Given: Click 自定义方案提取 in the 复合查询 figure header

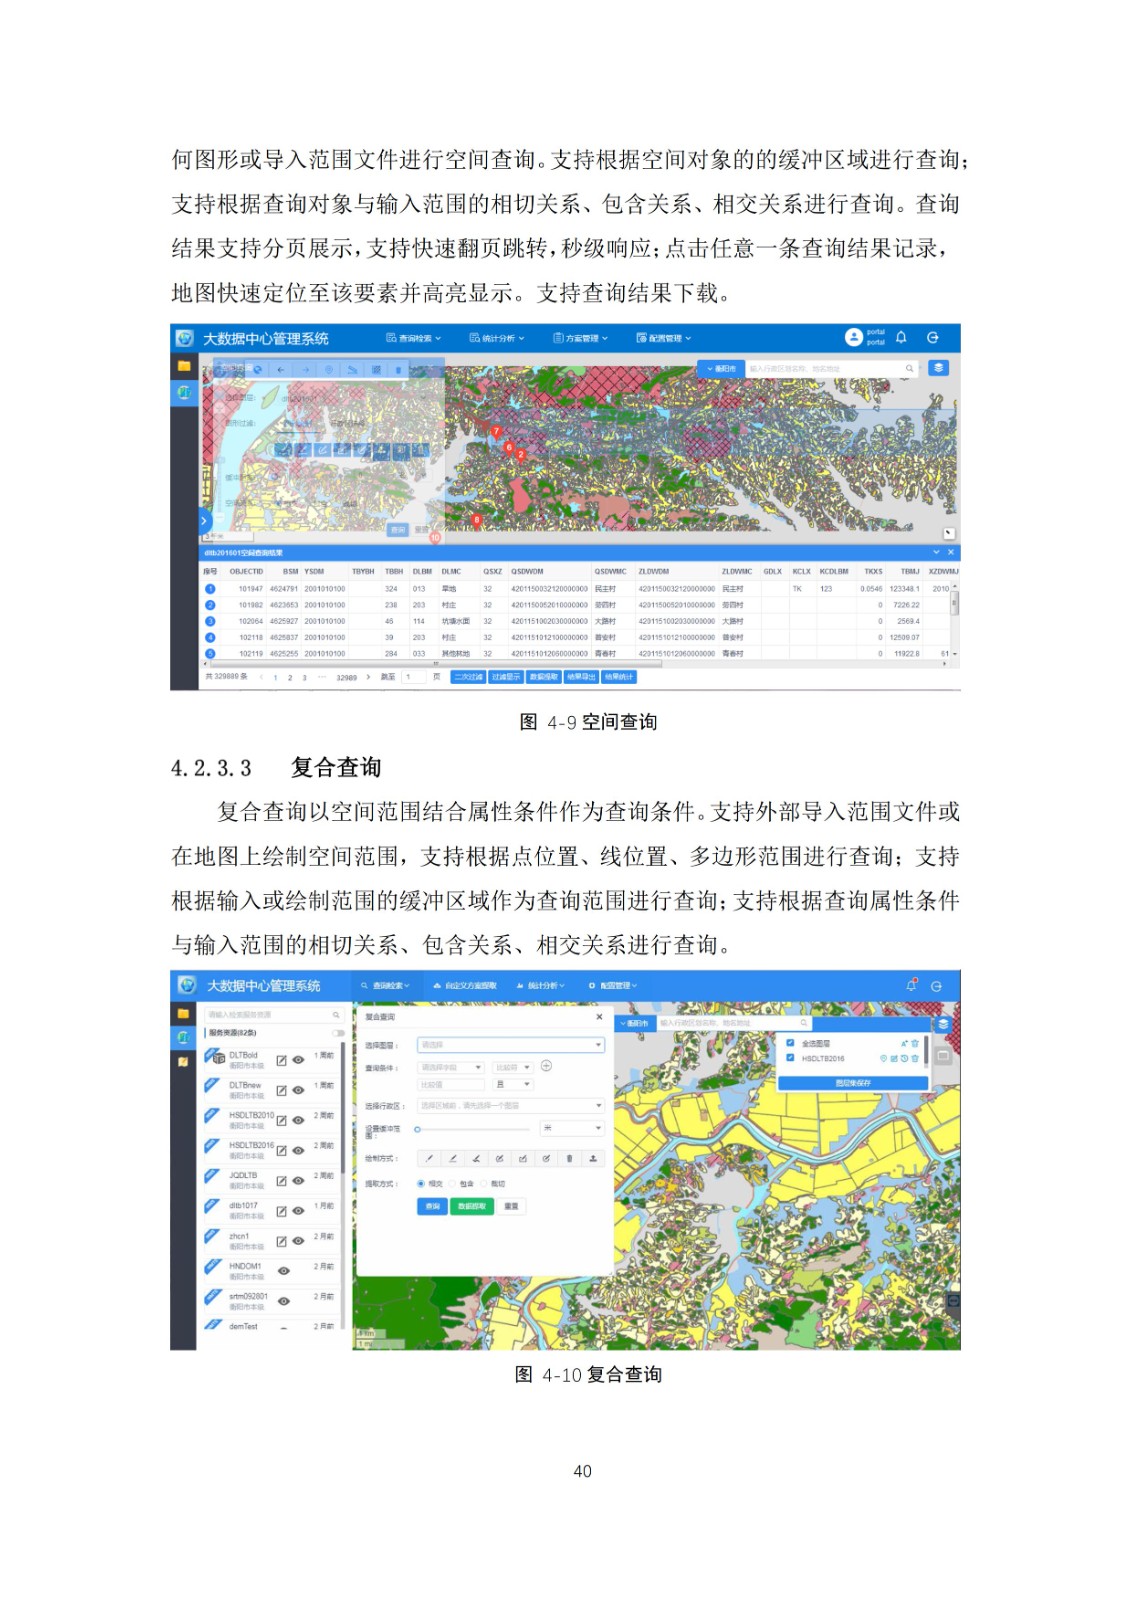Looking at the screenshot, I should point(465,986).
